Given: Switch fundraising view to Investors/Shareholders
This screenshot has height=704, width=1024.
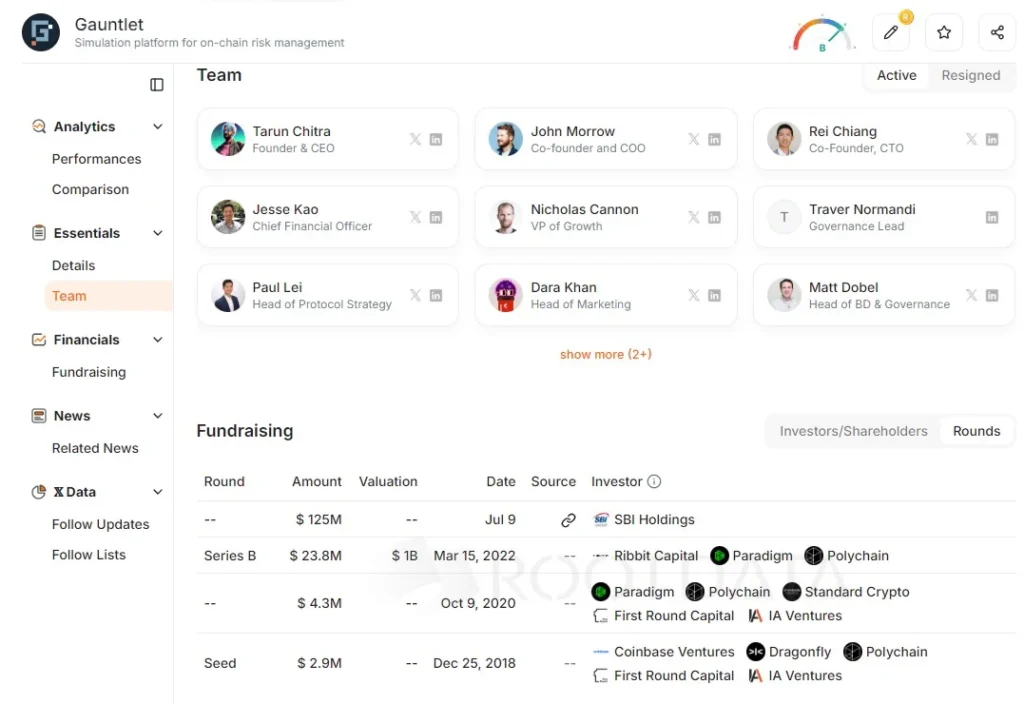Looking at the screenshot, I should 853,431.
